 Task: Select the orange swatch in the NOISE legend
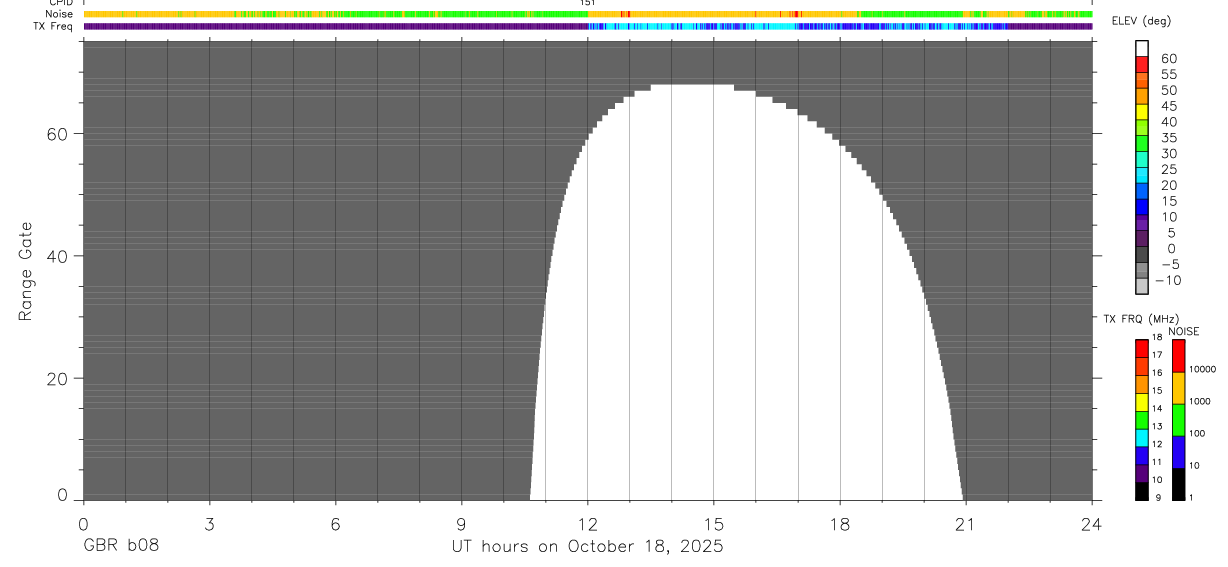pyautogui.click(x=1178, y=388)
